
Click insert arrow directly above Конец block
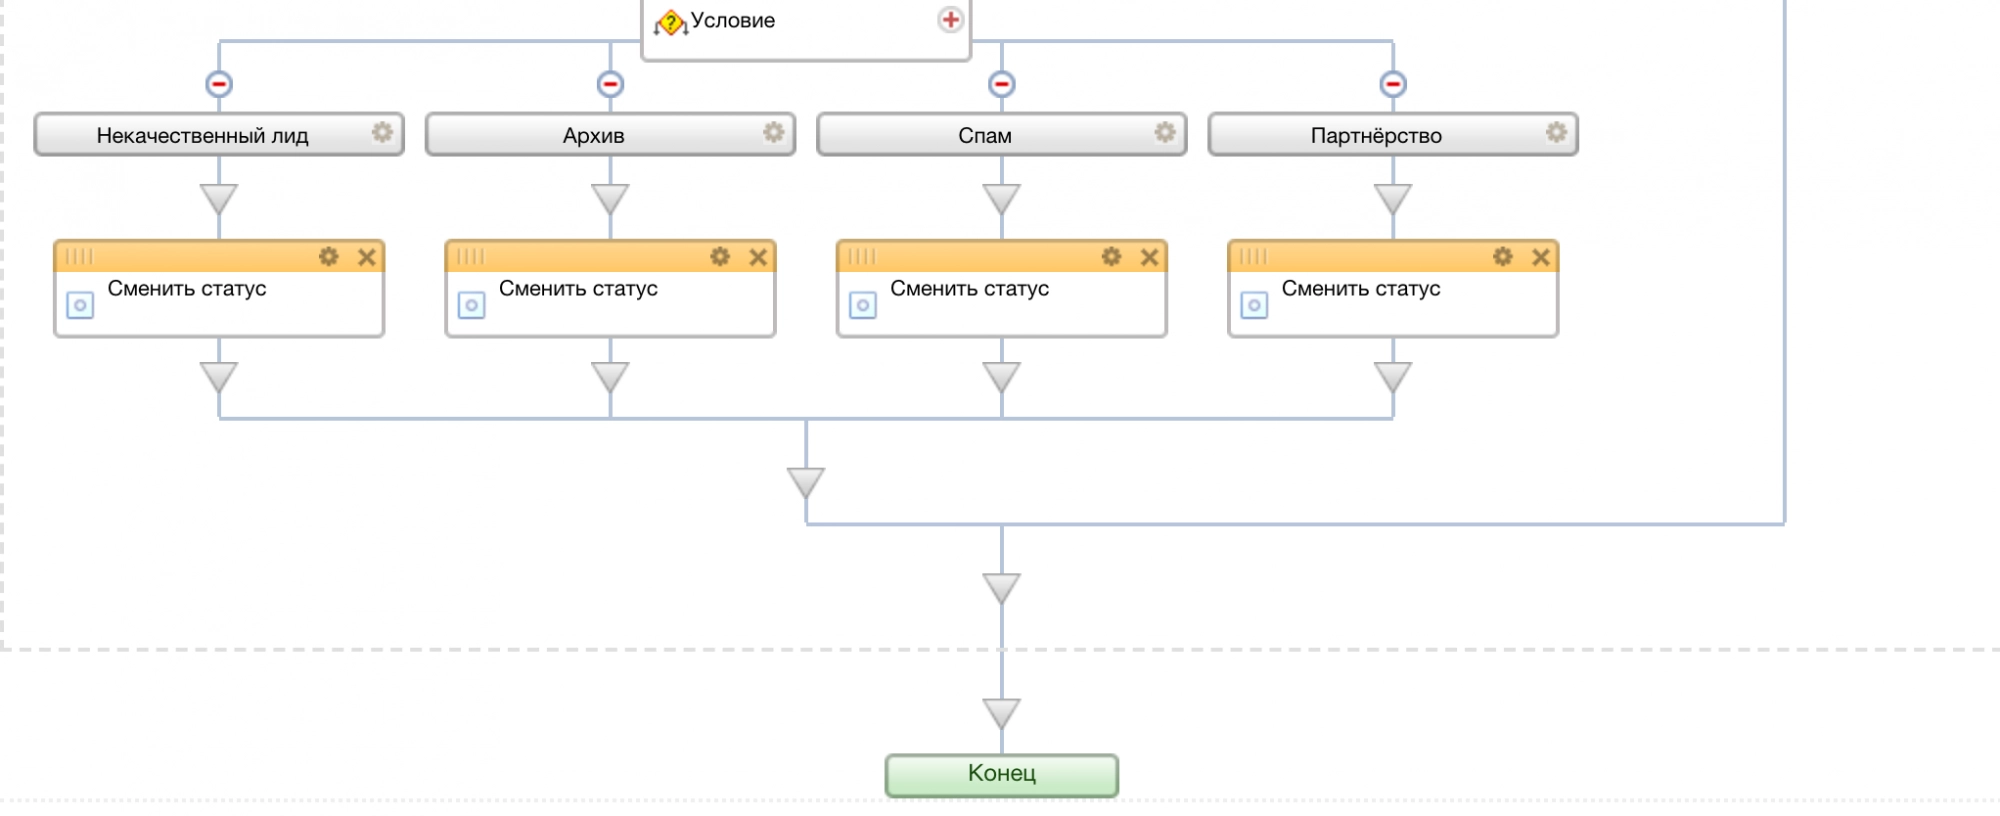click(x=1001, y=713)
